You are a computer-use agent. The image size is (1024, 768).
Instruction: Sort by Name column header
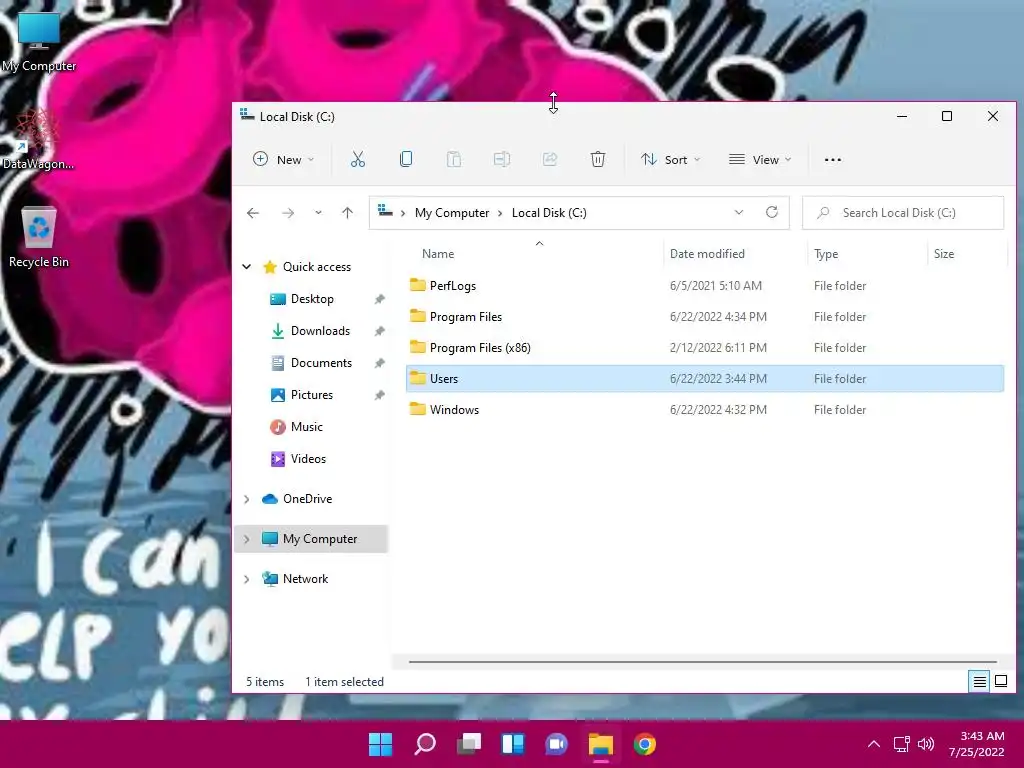tap(536, 253)
